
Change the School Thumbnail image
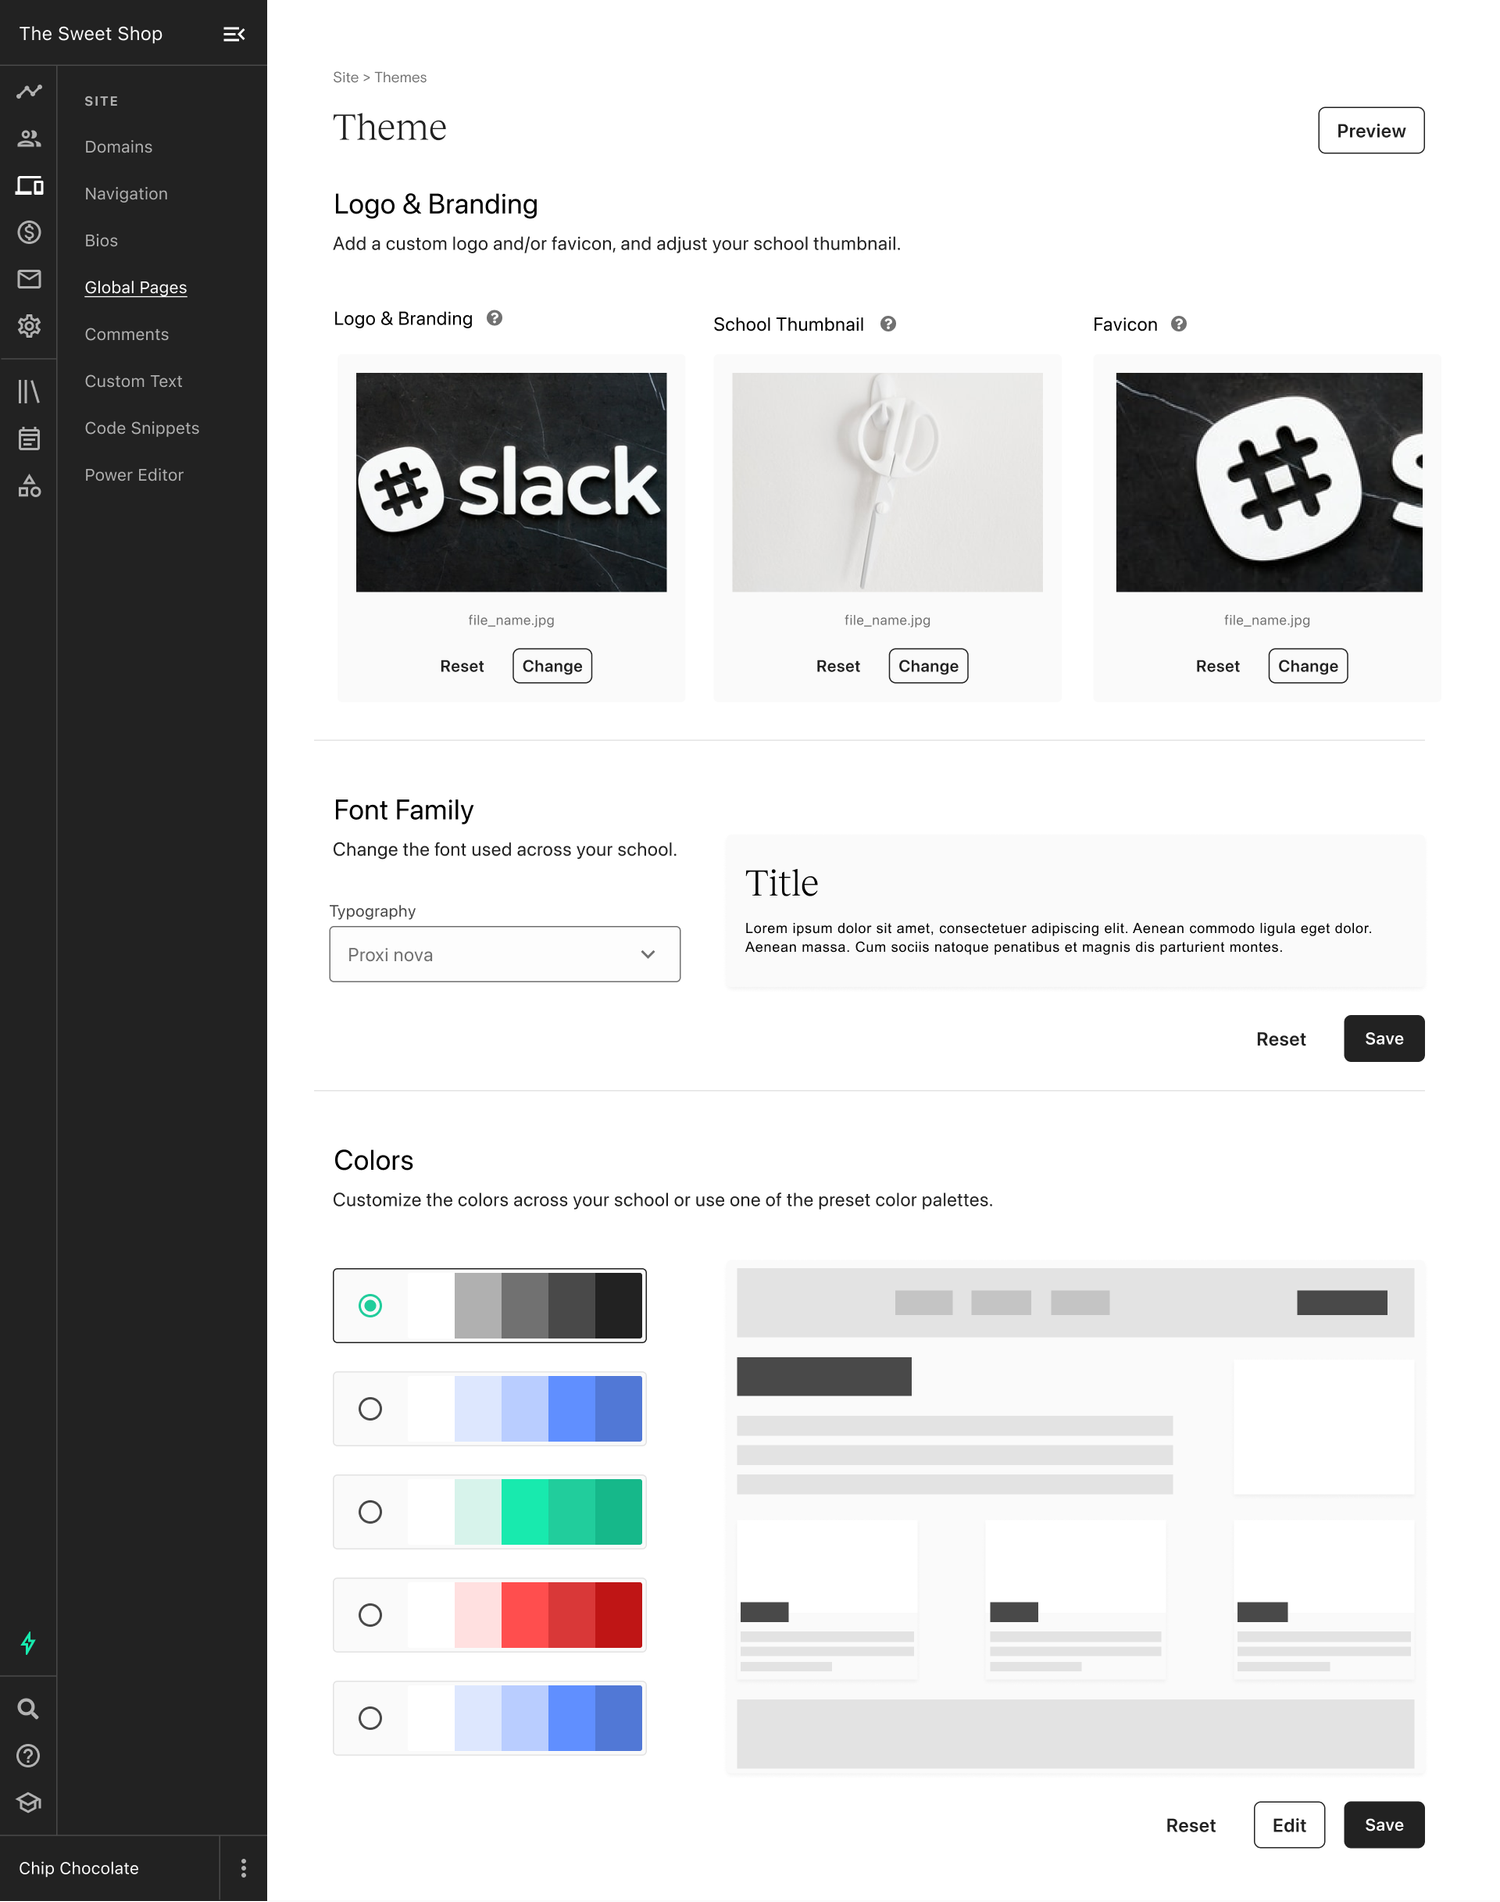pyautogui.click(x=928, y=666)
